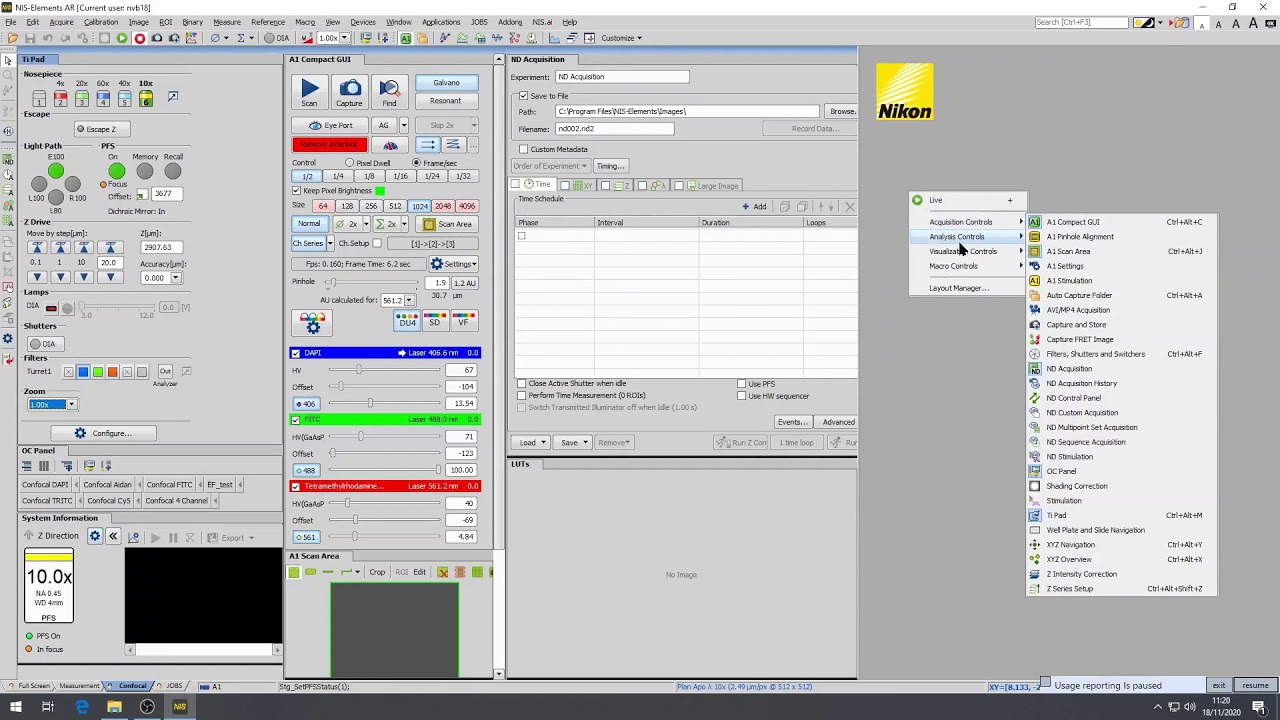Open the Save dropdown in ND Acquisition

click(x=574, y=442)
